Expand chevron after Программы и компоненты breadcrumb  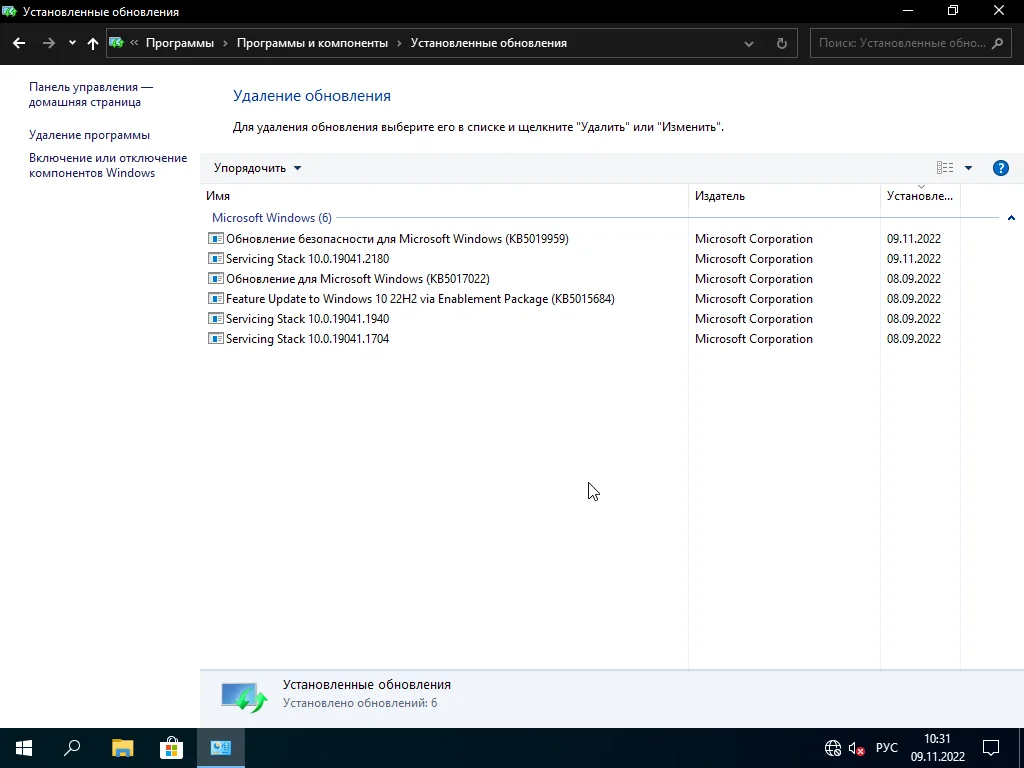pyautogui.click(x=399, y=43)
